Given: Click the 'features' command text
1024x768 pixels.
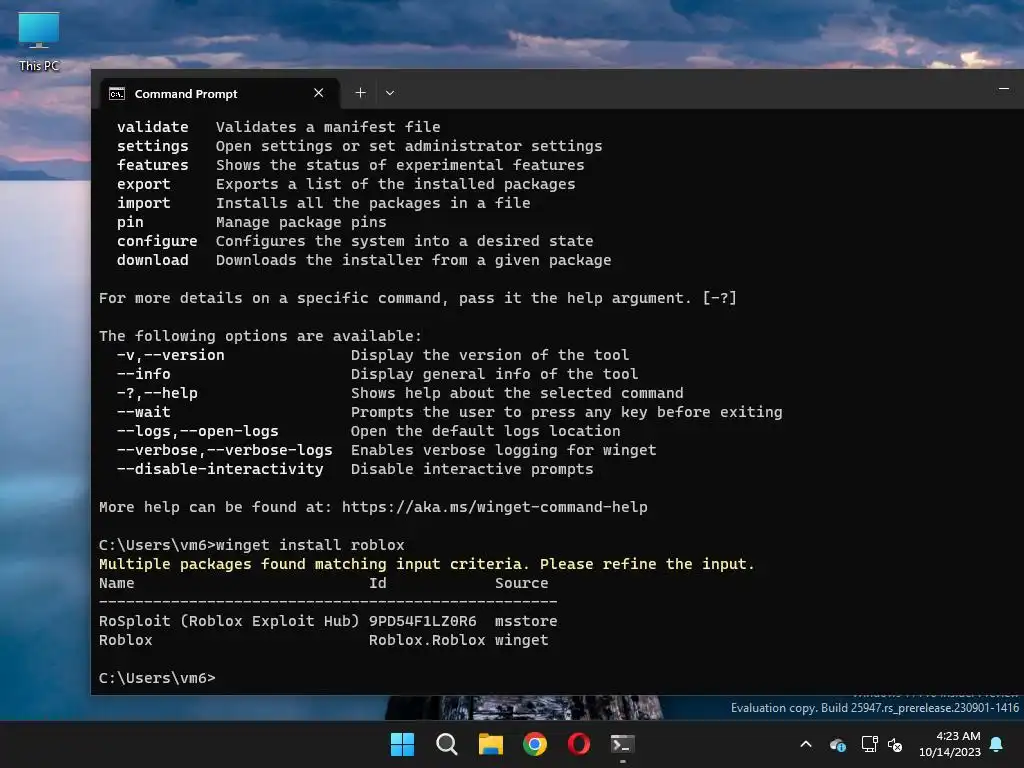Looking at the screenshot, I should click(x=153, y=165).
